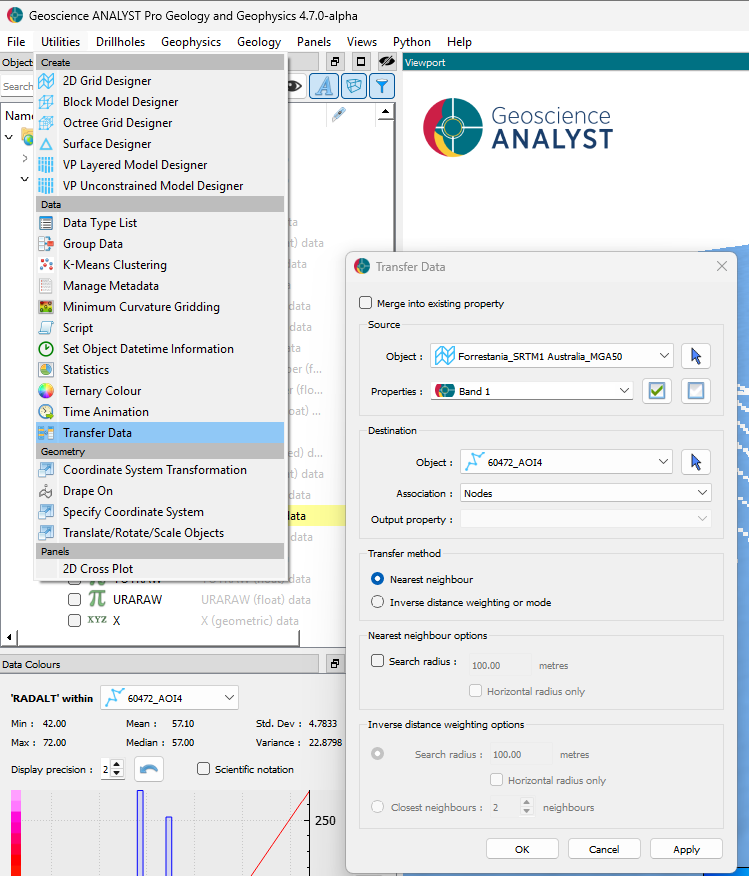Click the Apply button
The image size is (749, 876).
click(x=686, y=849)
